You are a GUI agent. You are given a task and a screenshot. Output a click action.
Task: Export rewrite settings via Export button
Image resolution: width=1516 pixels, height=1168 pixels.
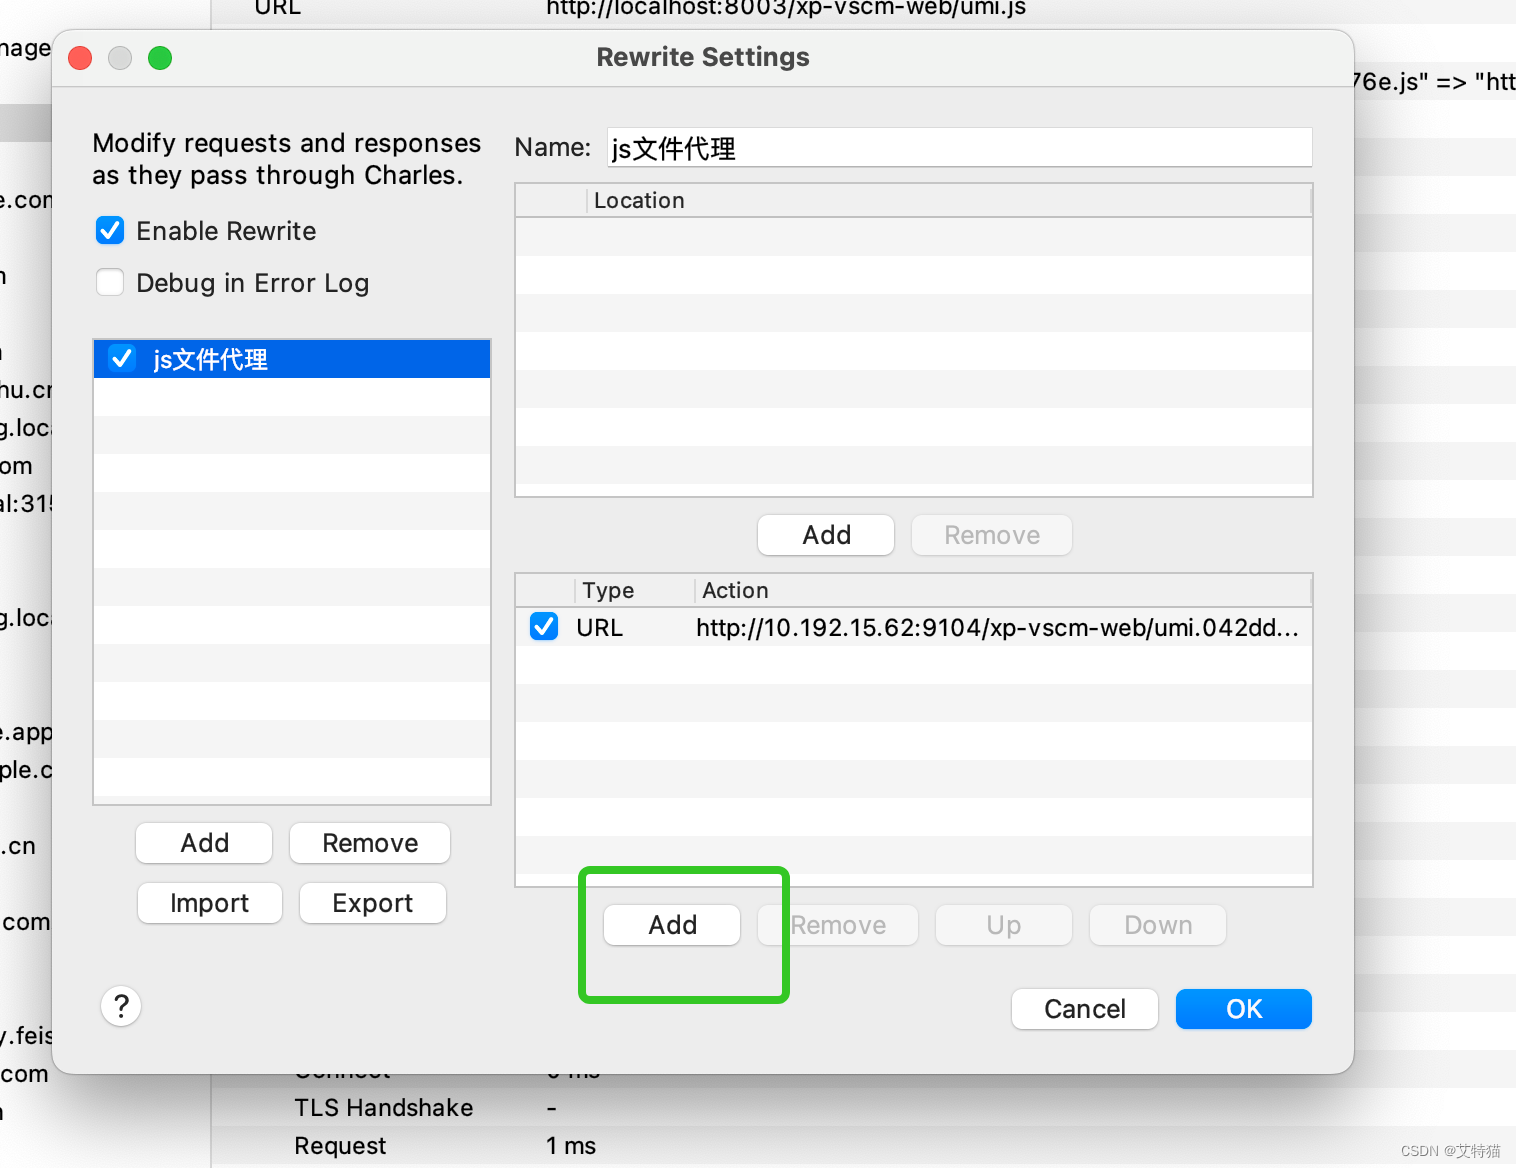tap(372, 903)
